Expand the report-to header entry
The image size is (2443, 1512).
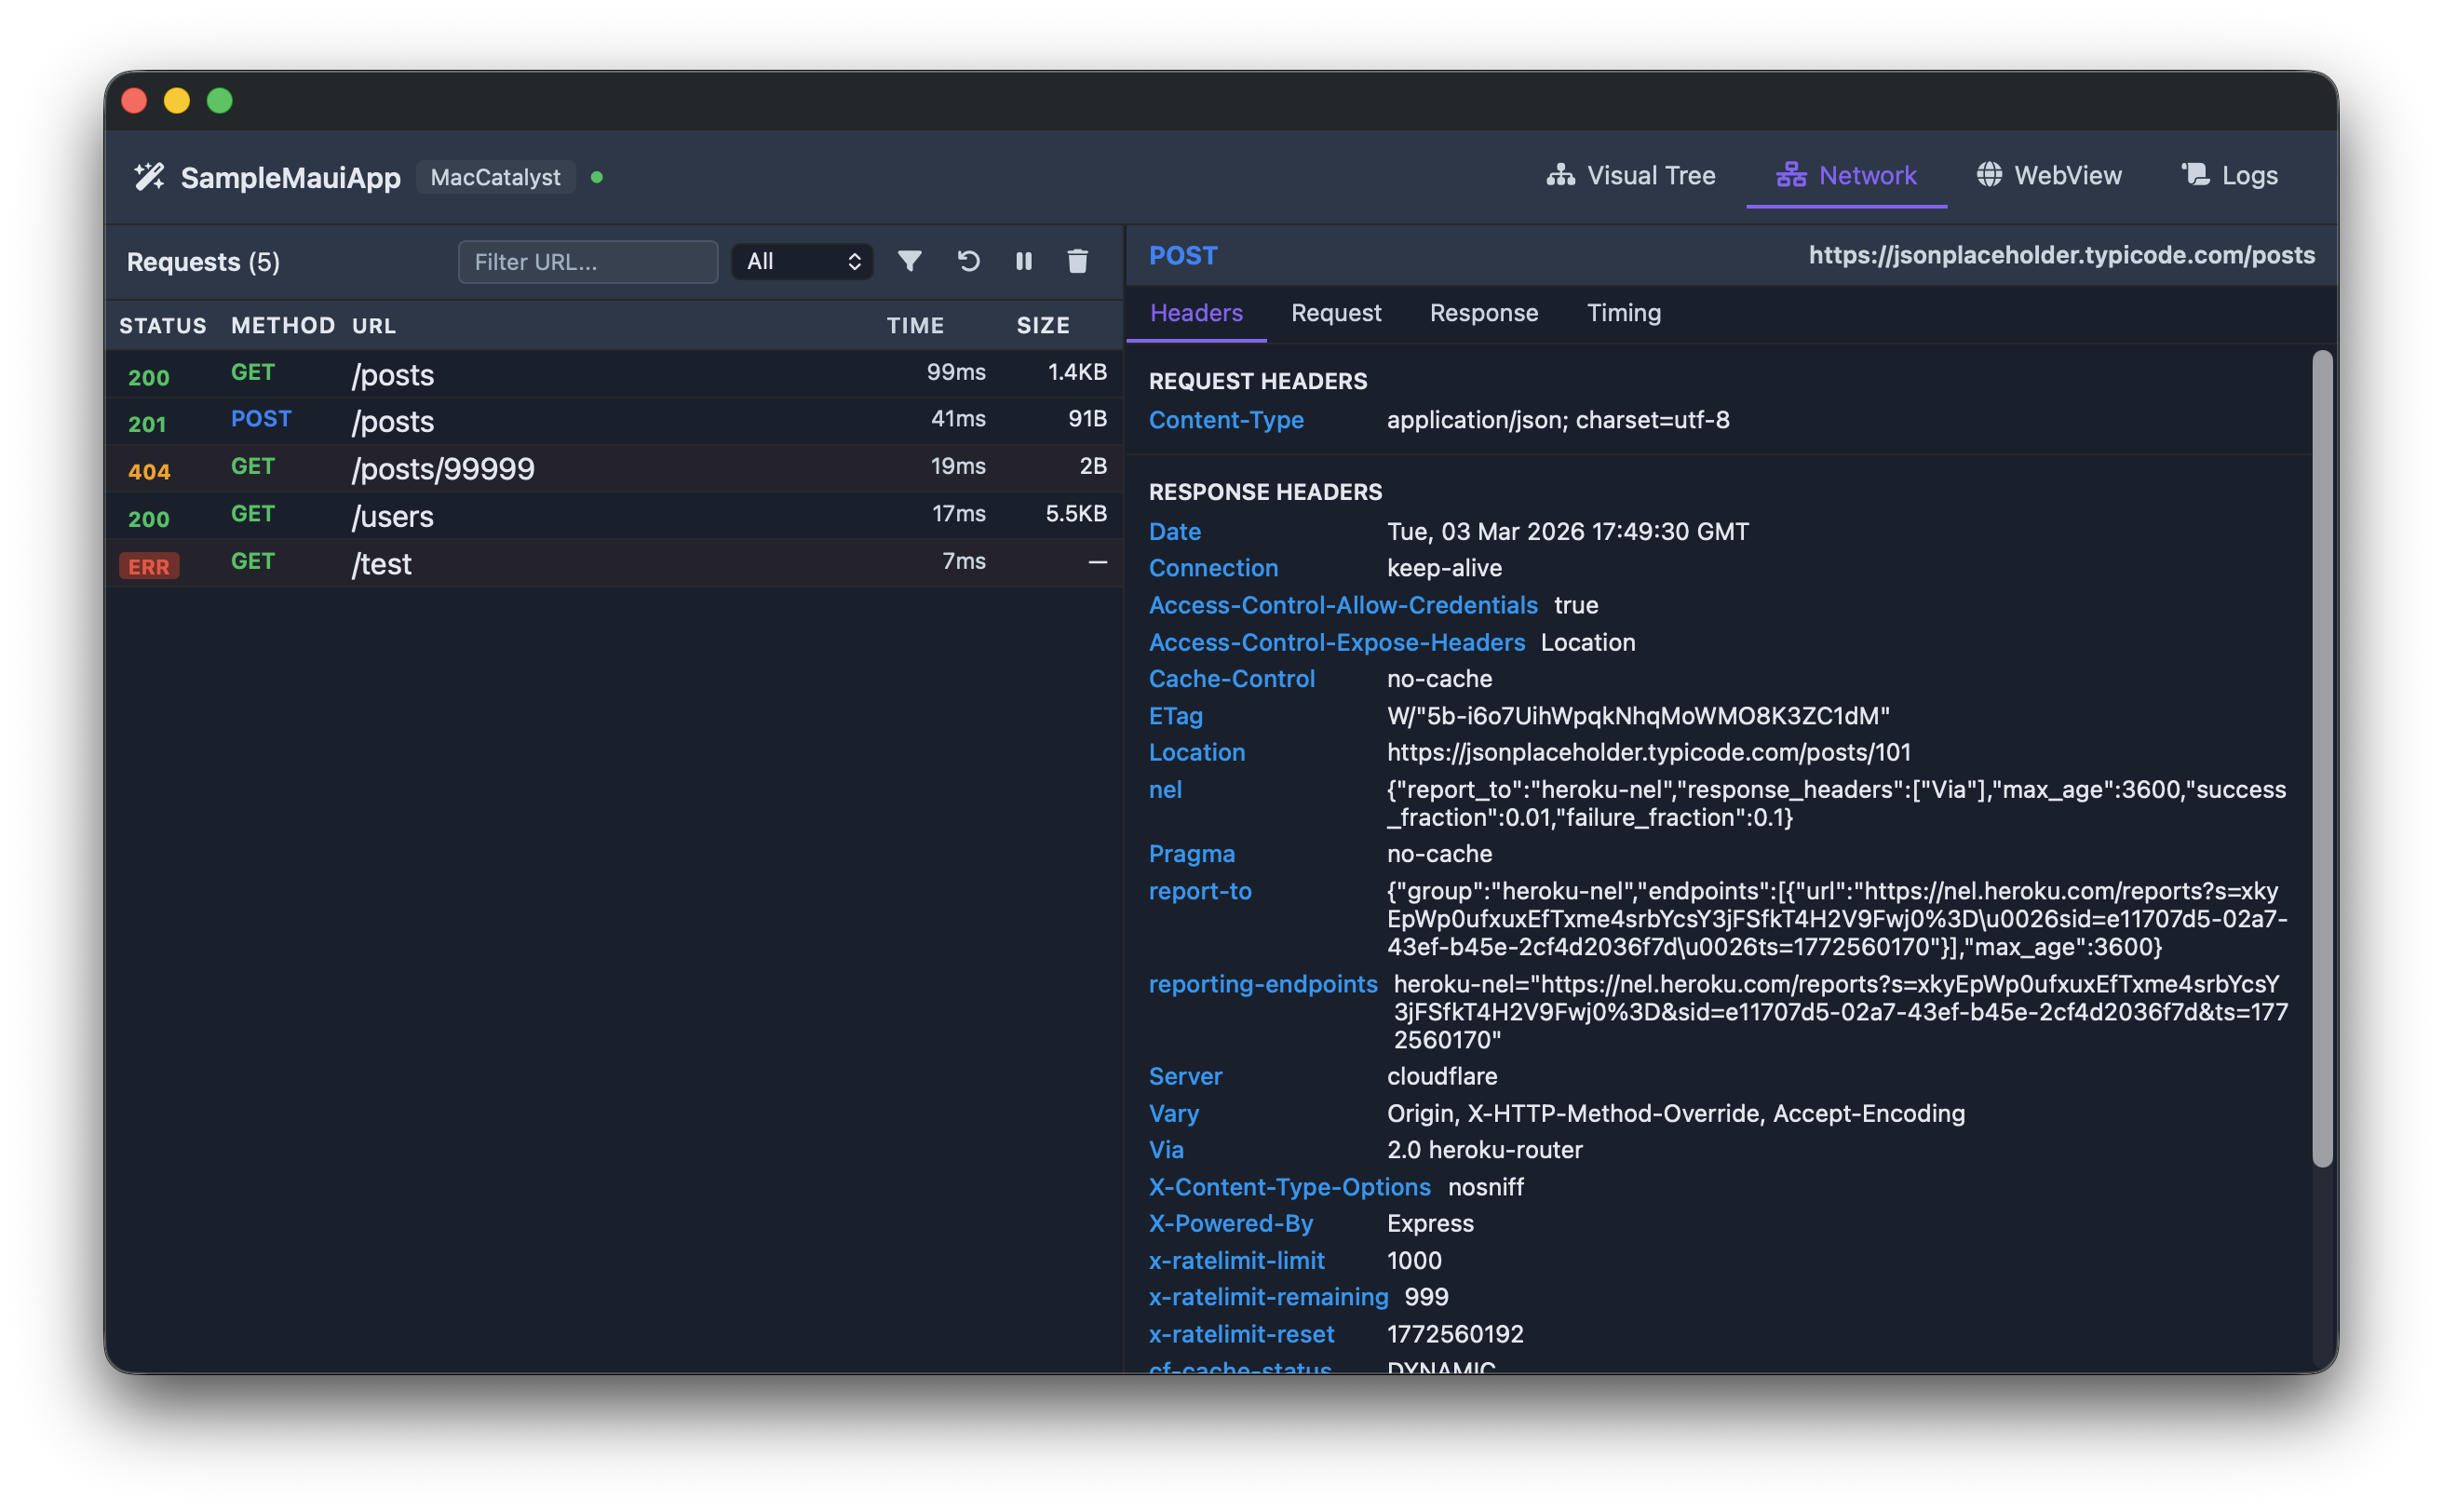pyautogui.click(x=1201, y=891)
